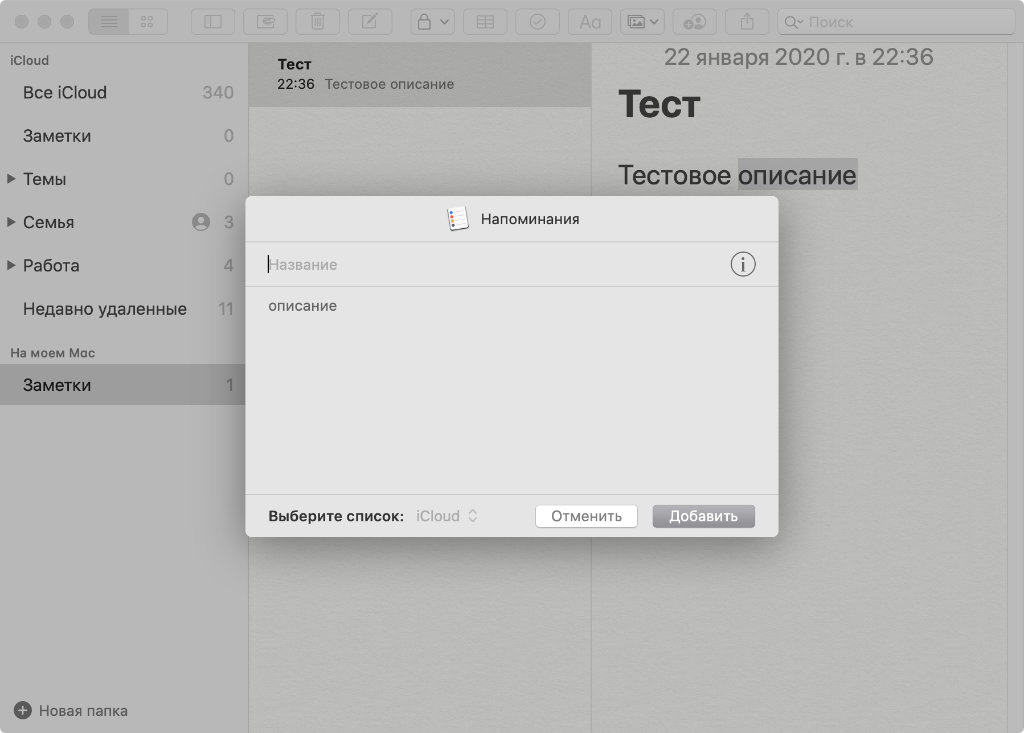Switch to gallery view in toolbar

click(147, 21)
